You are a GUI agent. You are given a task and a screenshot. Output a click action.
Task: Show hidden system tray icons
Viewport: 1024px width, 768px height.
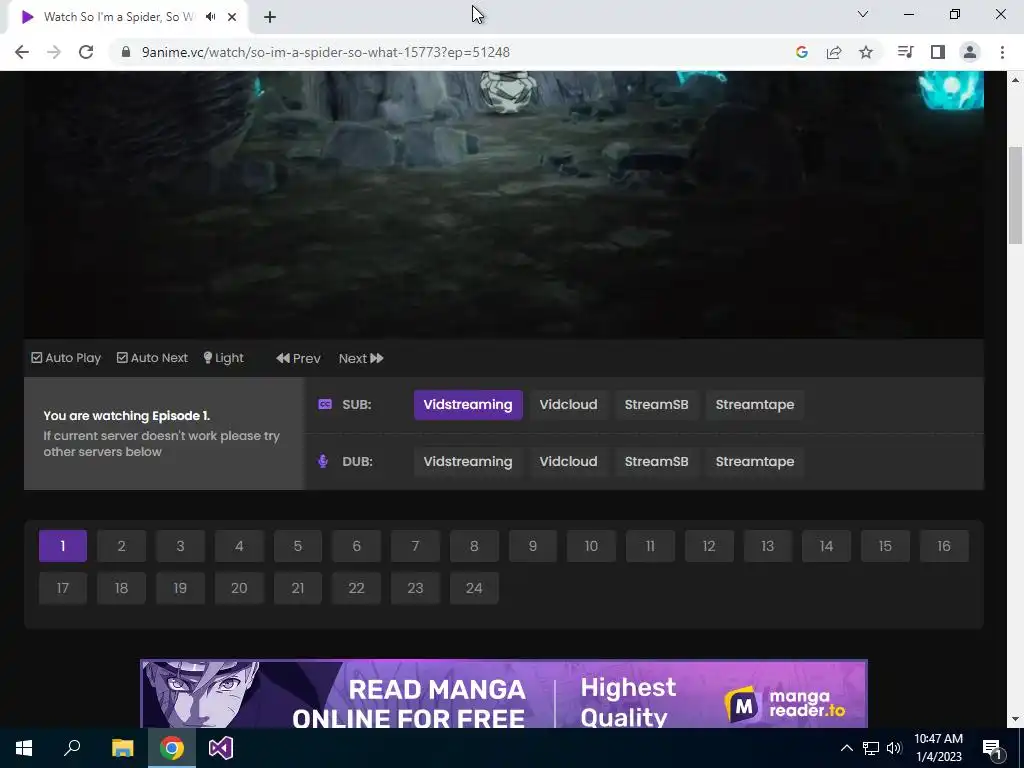pyautogui.click(x=846, y=748)
